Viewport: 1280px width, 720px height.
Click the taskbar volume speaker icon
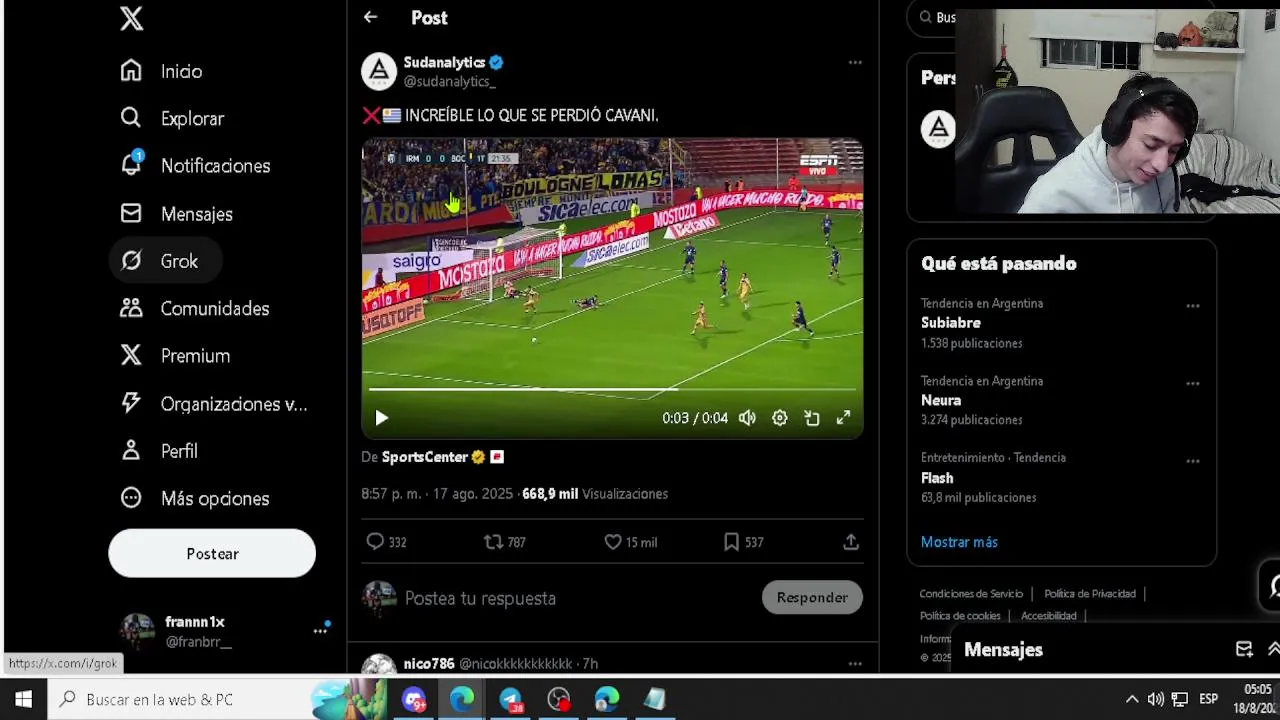click(1156, 699)
